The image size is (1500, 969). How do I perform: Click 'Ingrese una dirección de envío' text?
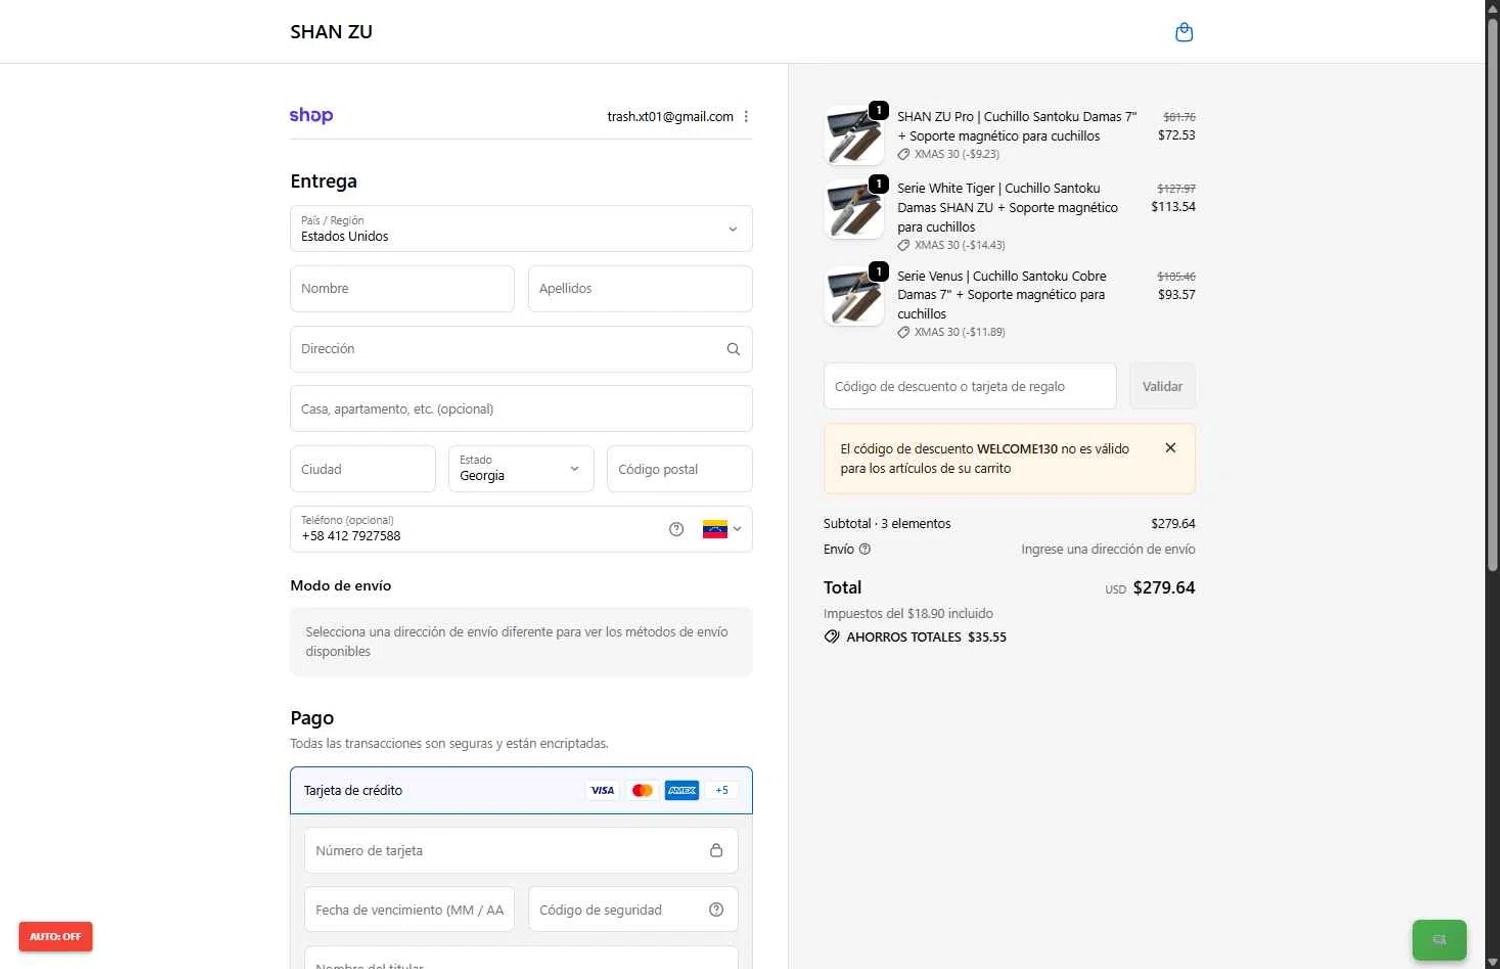1108,549
